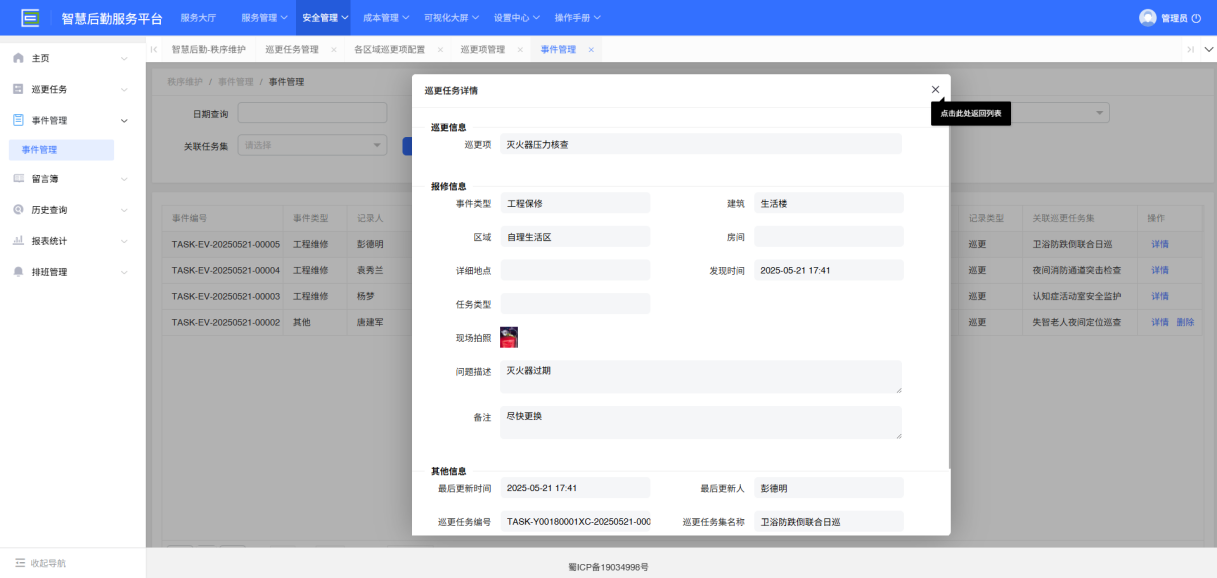Click the 主页 home icon in sidebar
This screenshot has height=578, width=1217.
pyautogui.click(x=18, y=58)
